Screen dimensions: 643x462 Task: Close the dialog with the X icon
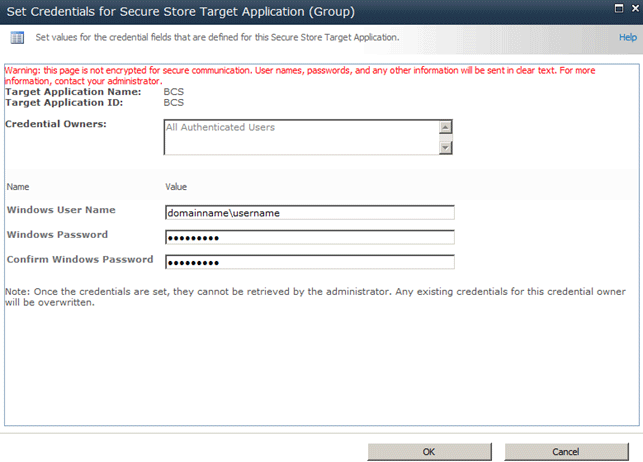click(x=634, y=8)
